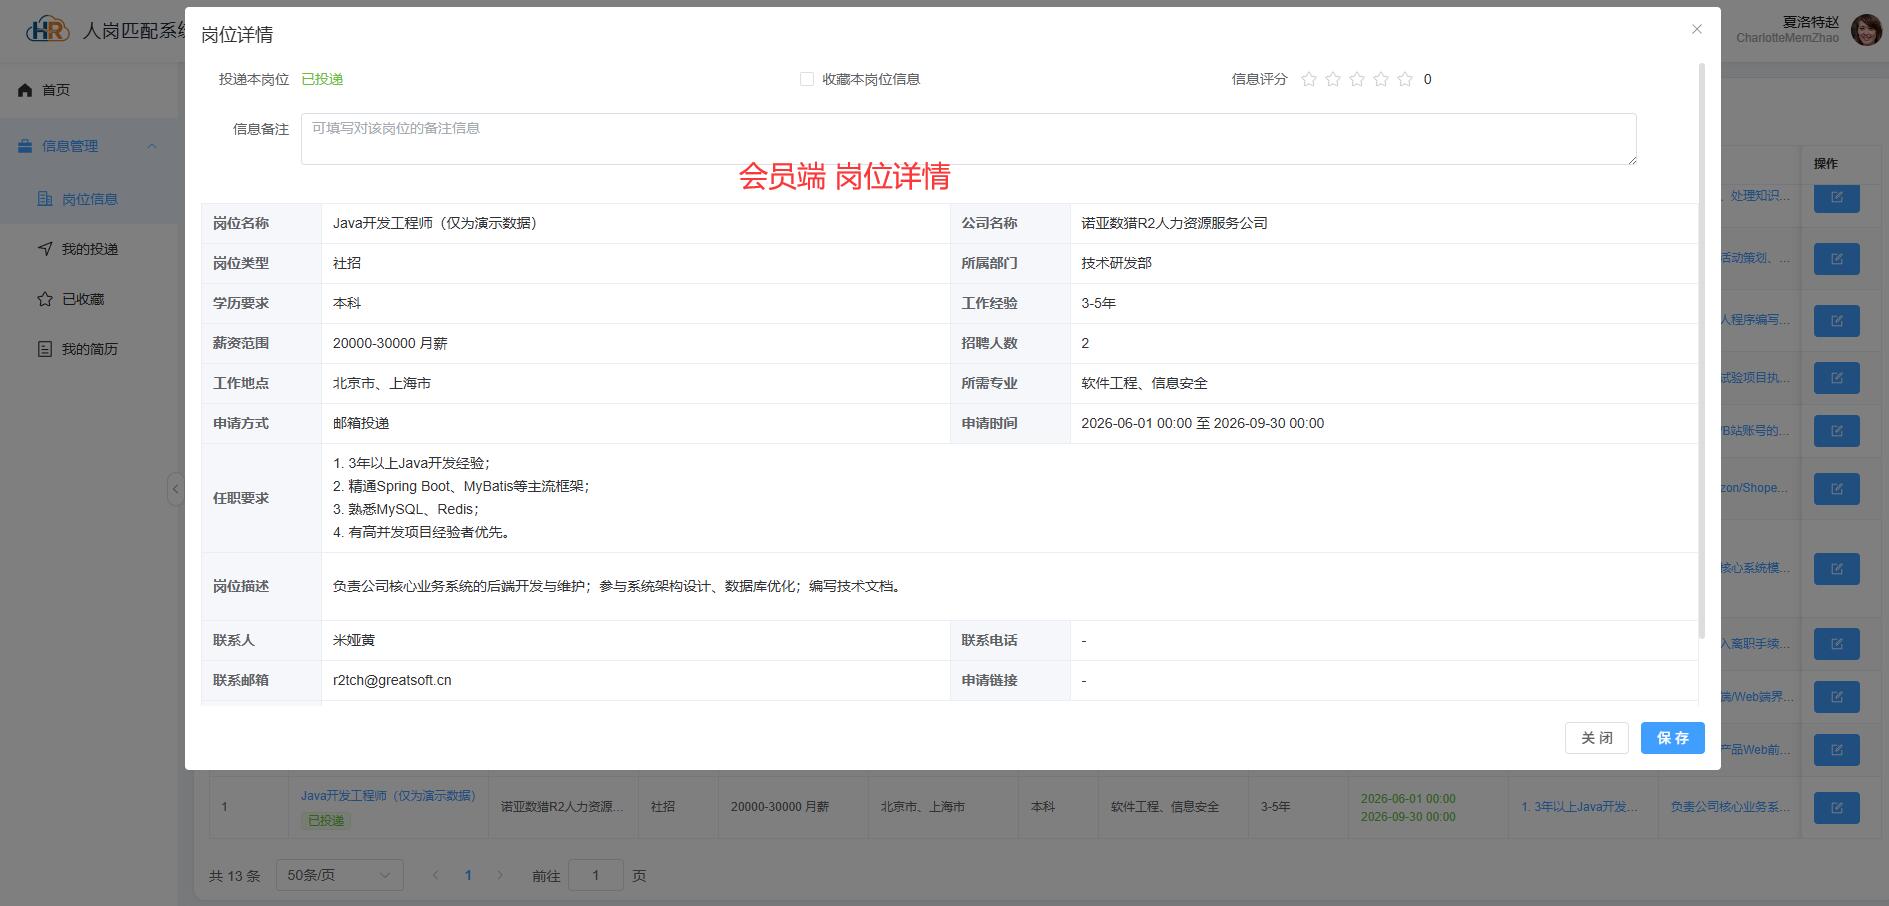Set 信息评分 to three stars

pyautogui.click(x=1357, y=79)
